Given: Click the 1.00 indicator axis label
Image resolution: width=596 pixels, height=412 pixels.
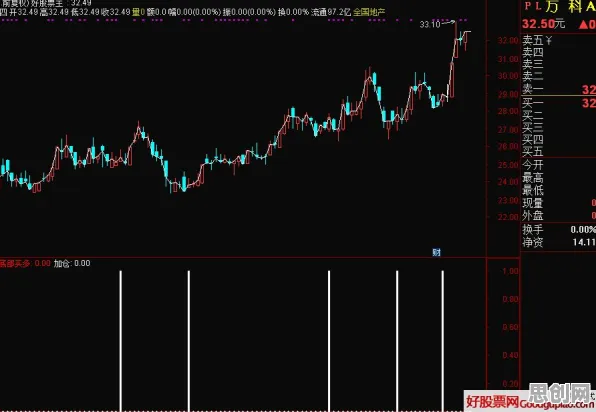Looking at the screenshot, I should pos(510,271).
